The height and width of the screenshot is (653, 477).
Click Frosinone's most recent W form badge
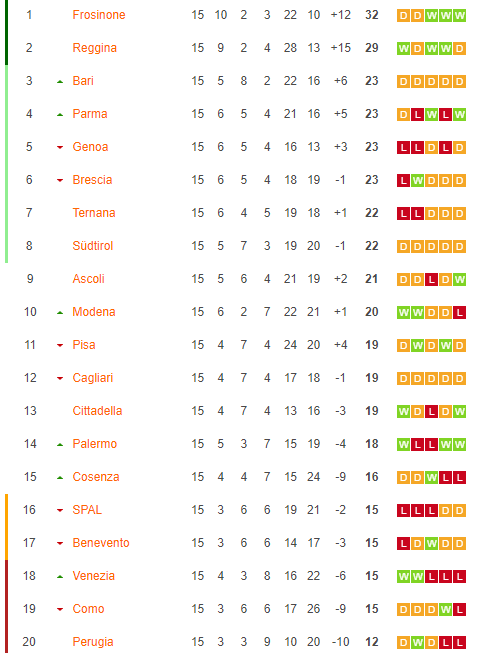point(460,16)
